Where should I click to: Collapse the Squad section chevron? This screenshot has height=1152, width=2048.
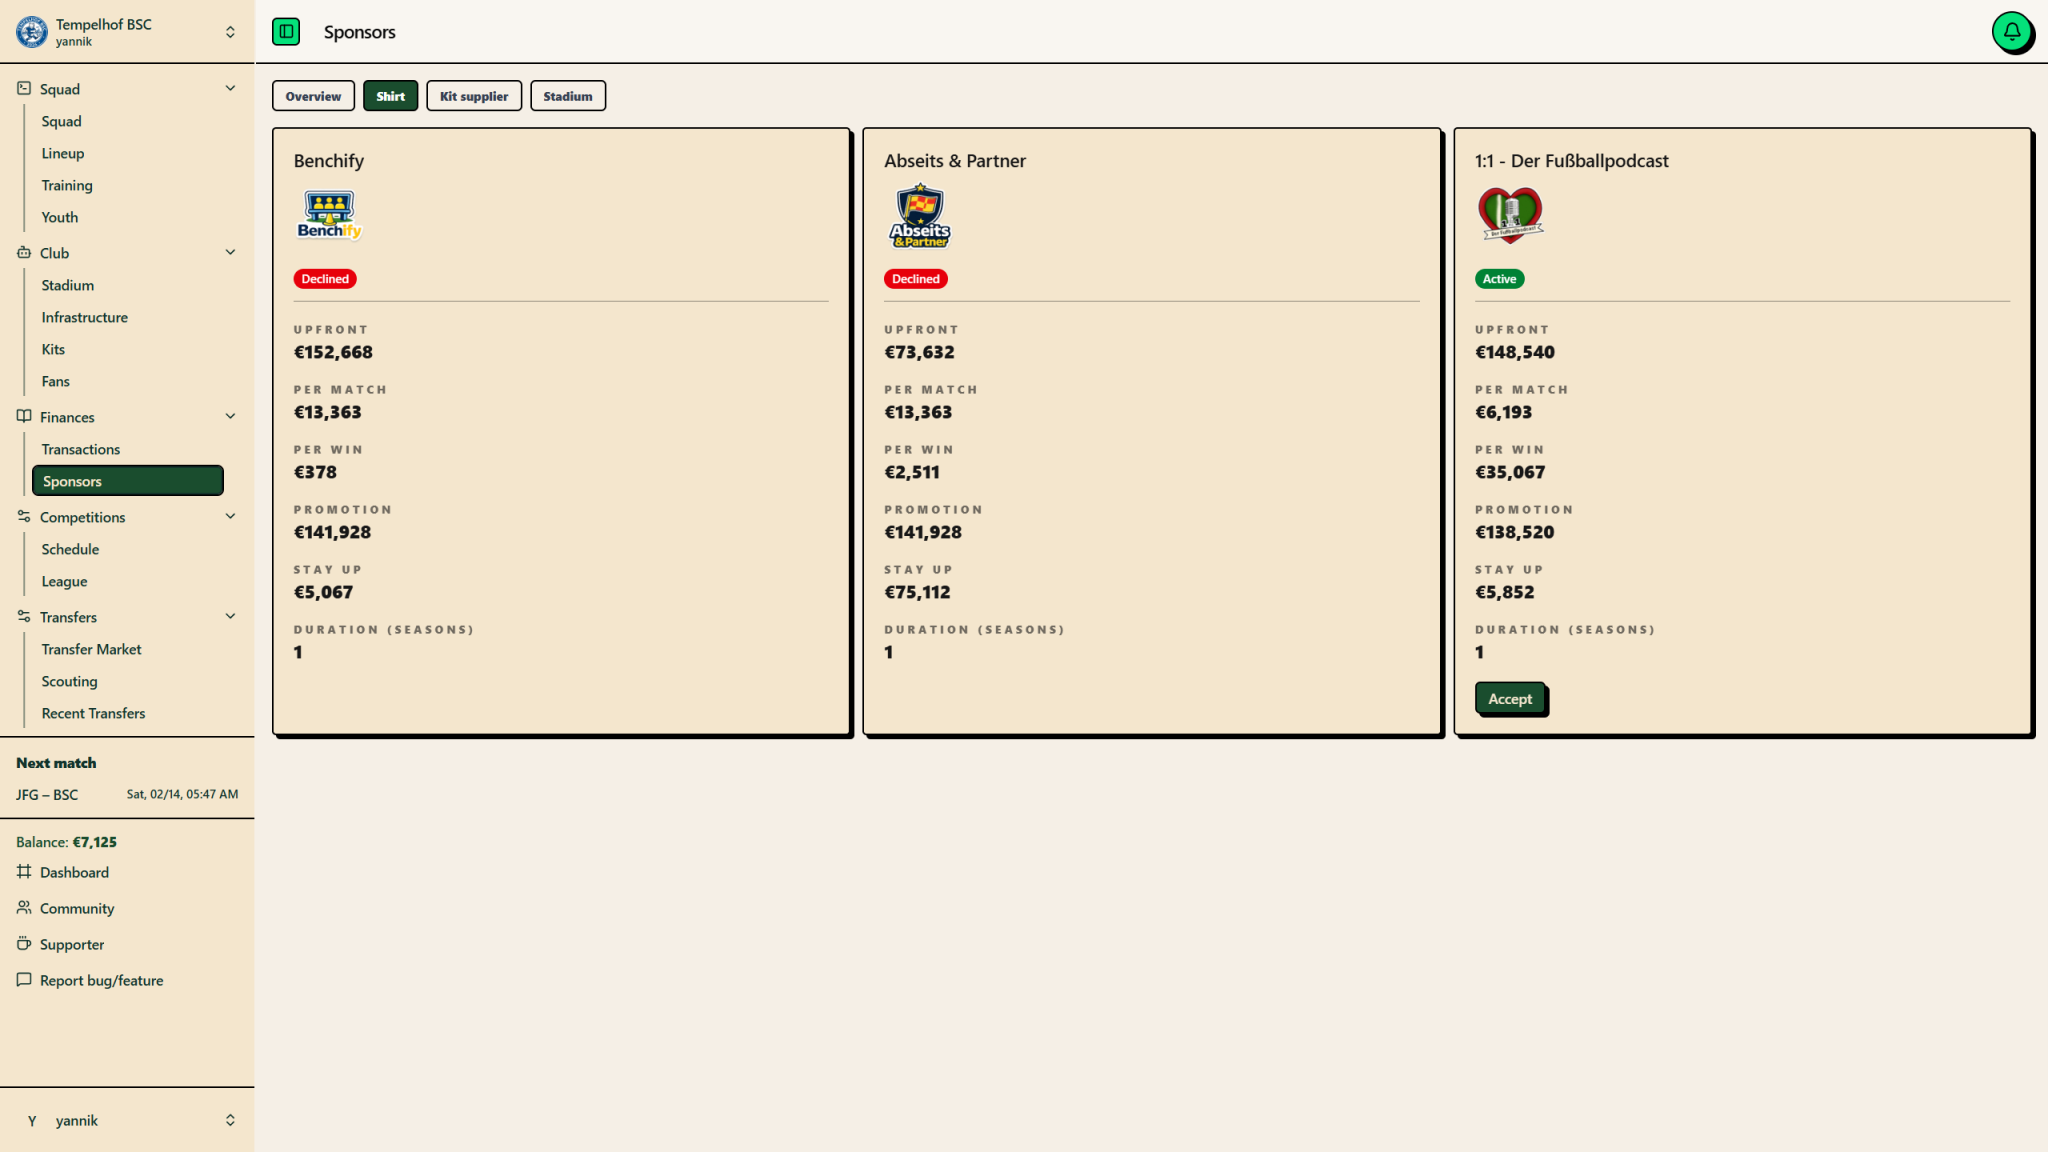[230, 88]
